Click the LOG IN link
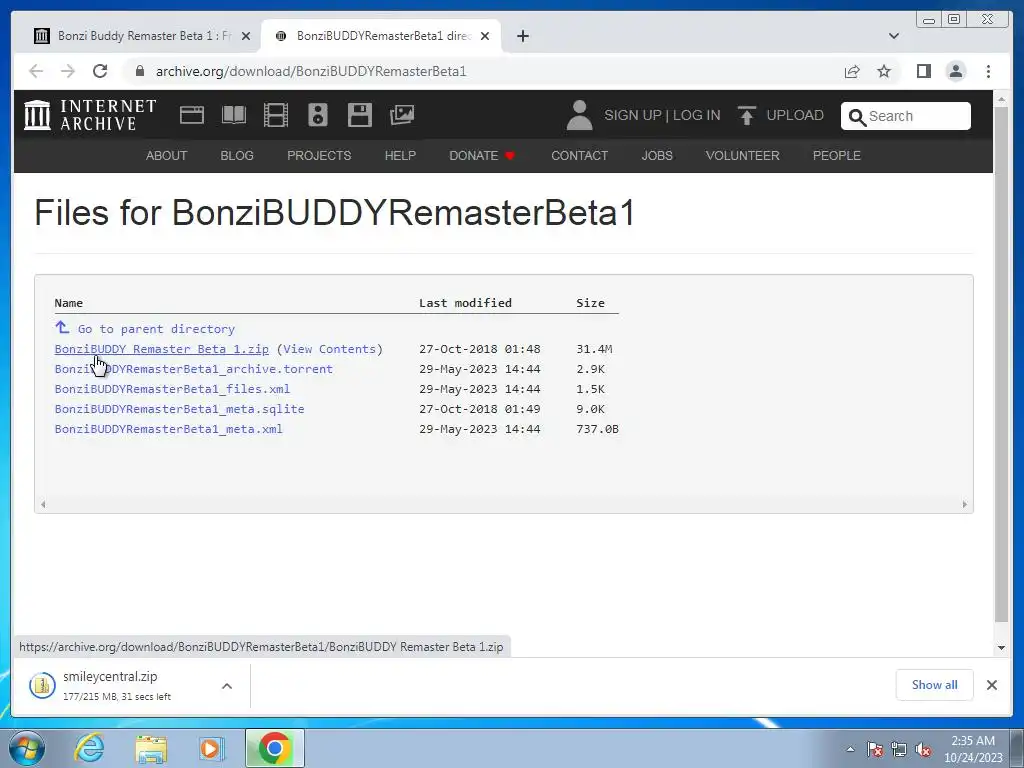 click(x=697, y=115)
